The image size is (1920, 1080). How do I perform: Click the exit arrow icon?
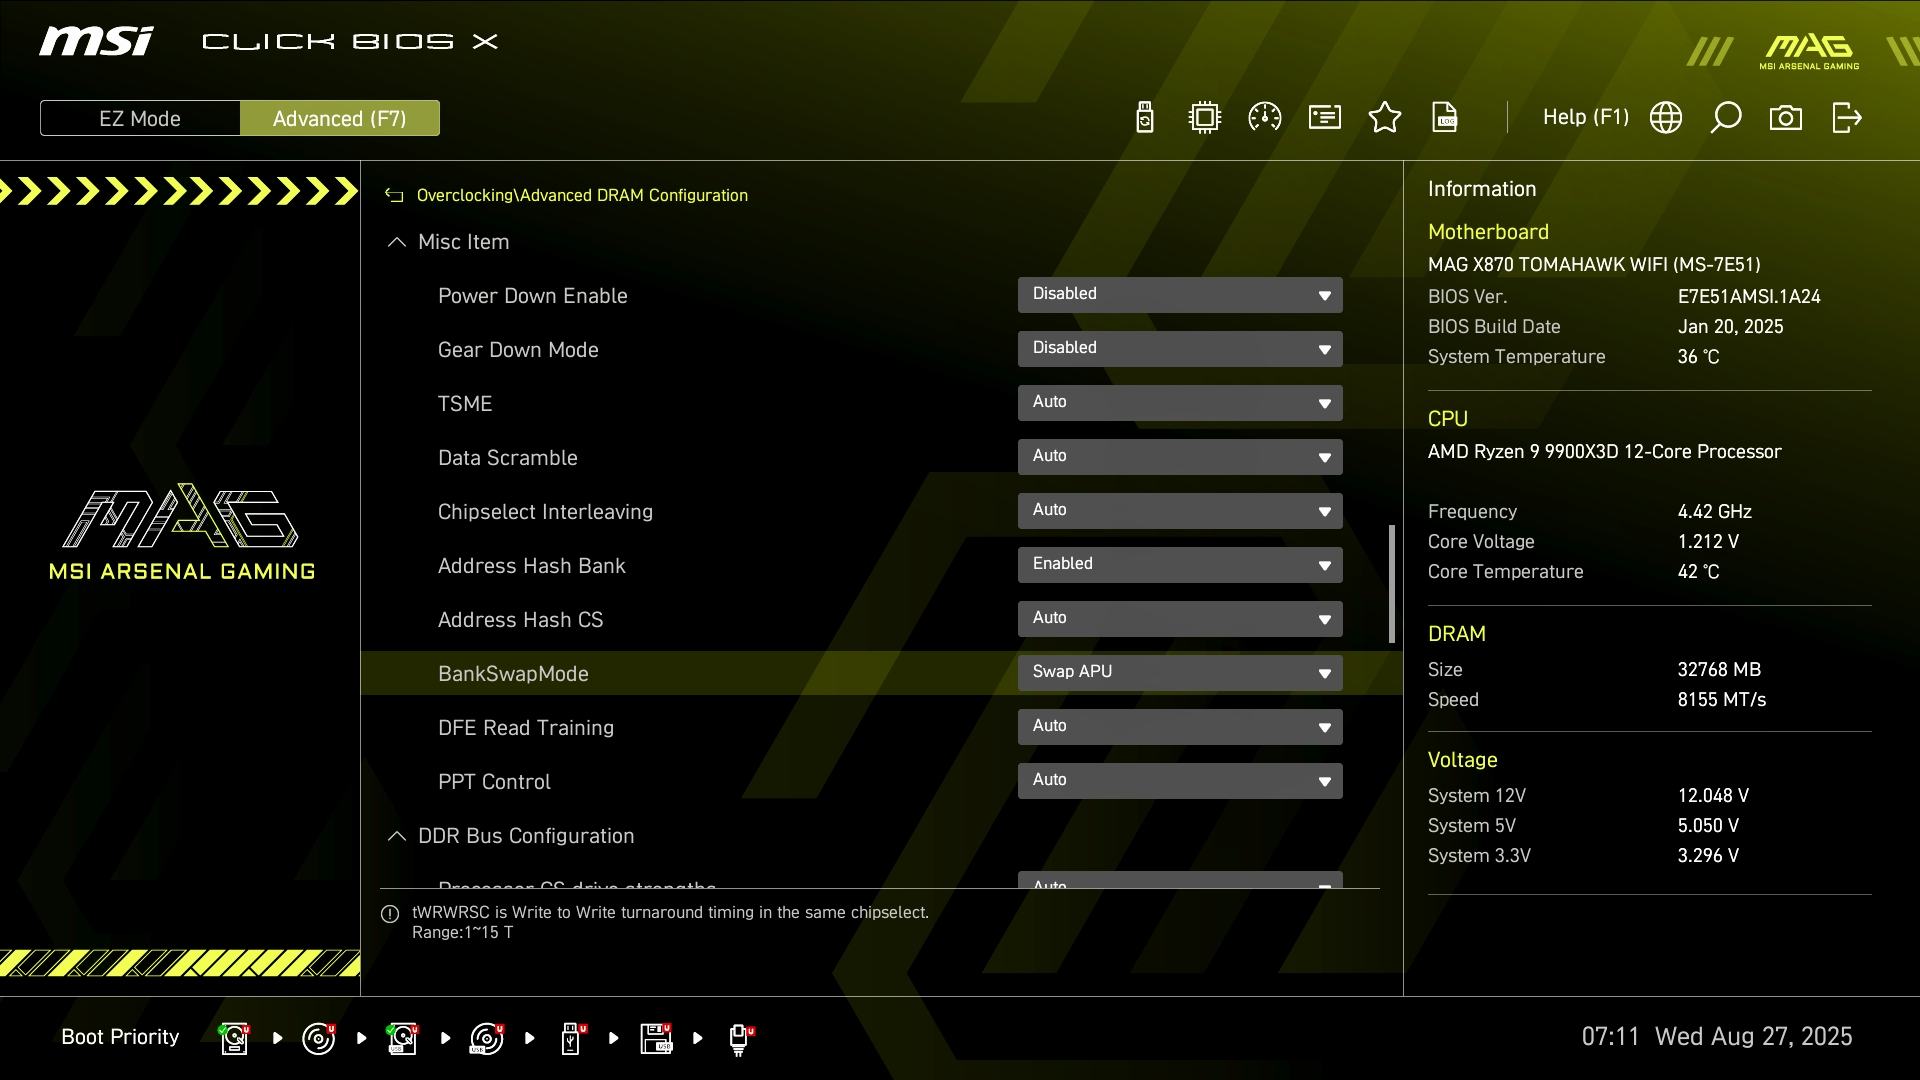(1846, 118)
